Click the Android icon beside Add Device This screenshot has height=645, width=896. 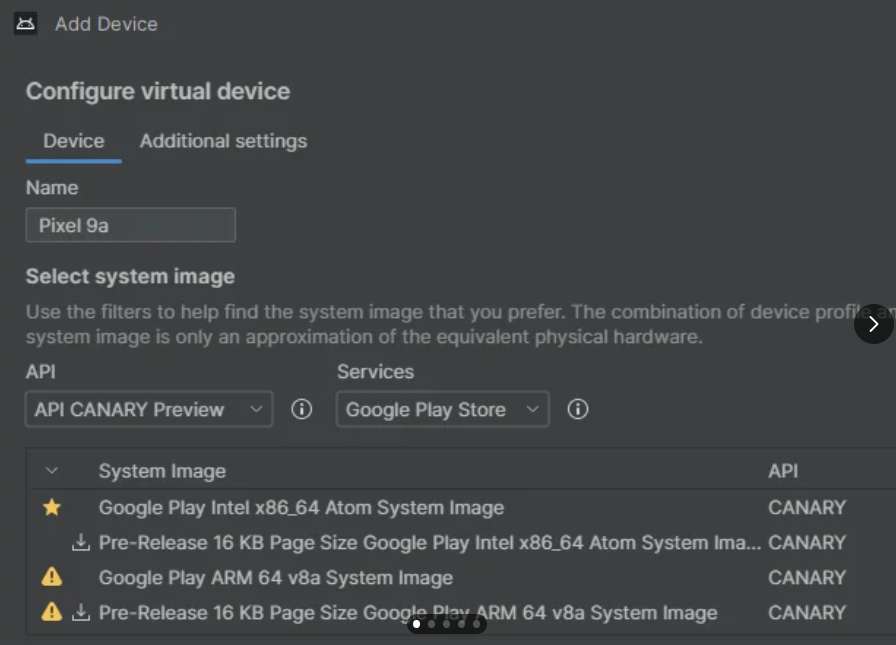[26, 24]
